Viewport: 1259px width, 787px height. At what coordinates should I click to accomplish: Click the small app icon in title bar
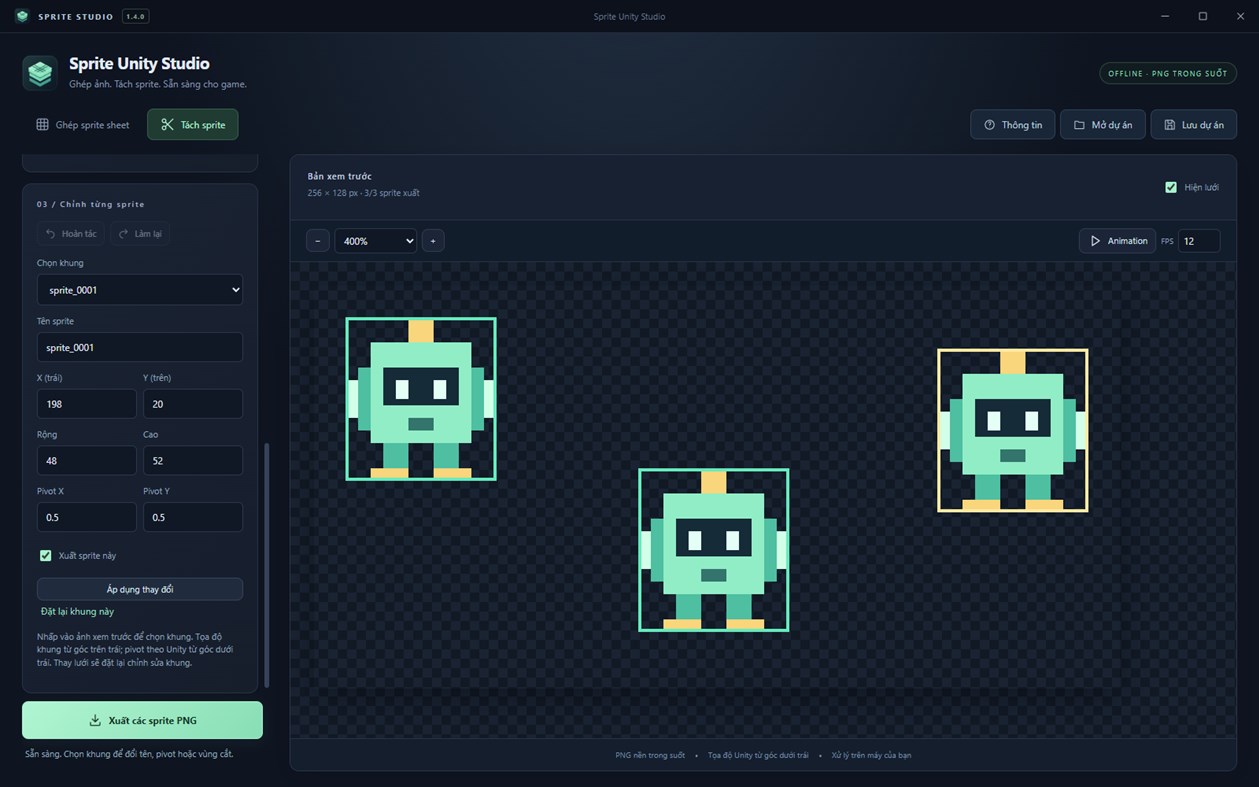22,16
